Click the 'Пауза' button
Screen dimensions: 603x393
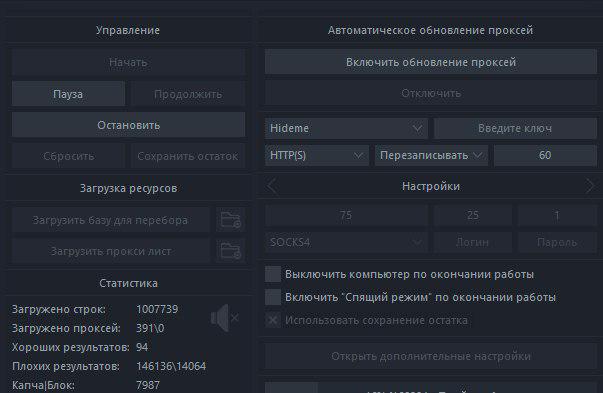68,94
